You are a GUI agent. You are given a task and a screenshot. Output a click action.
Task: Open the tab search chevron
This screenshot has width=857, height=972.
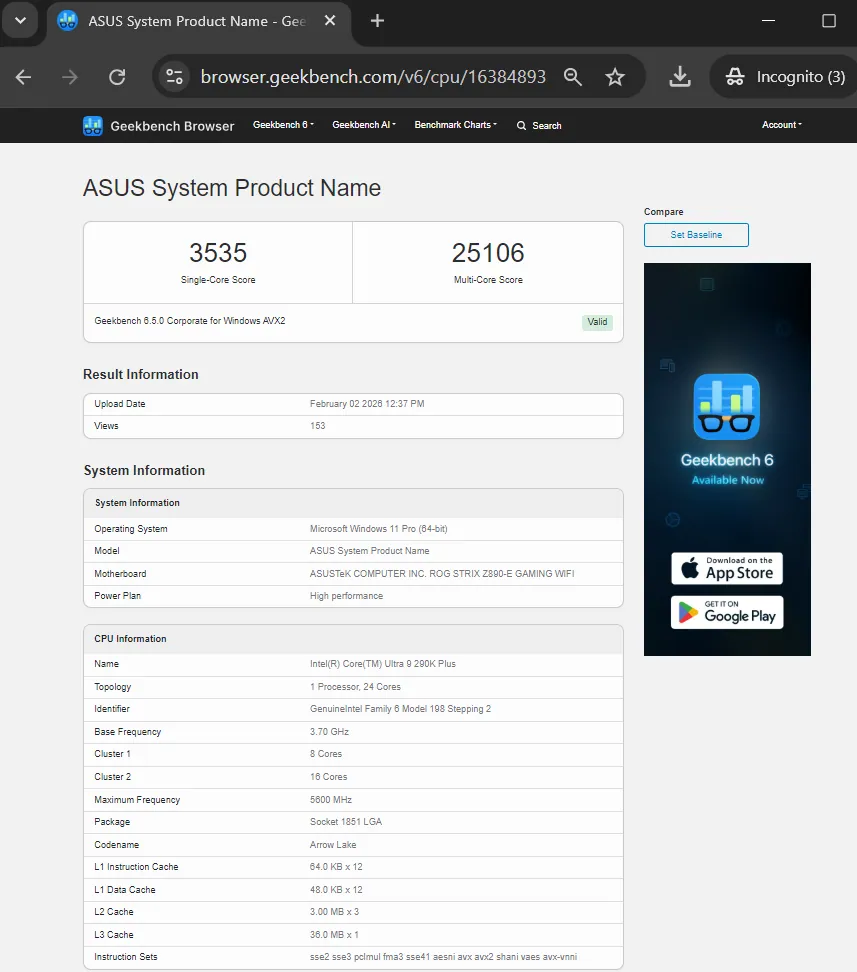20,20
